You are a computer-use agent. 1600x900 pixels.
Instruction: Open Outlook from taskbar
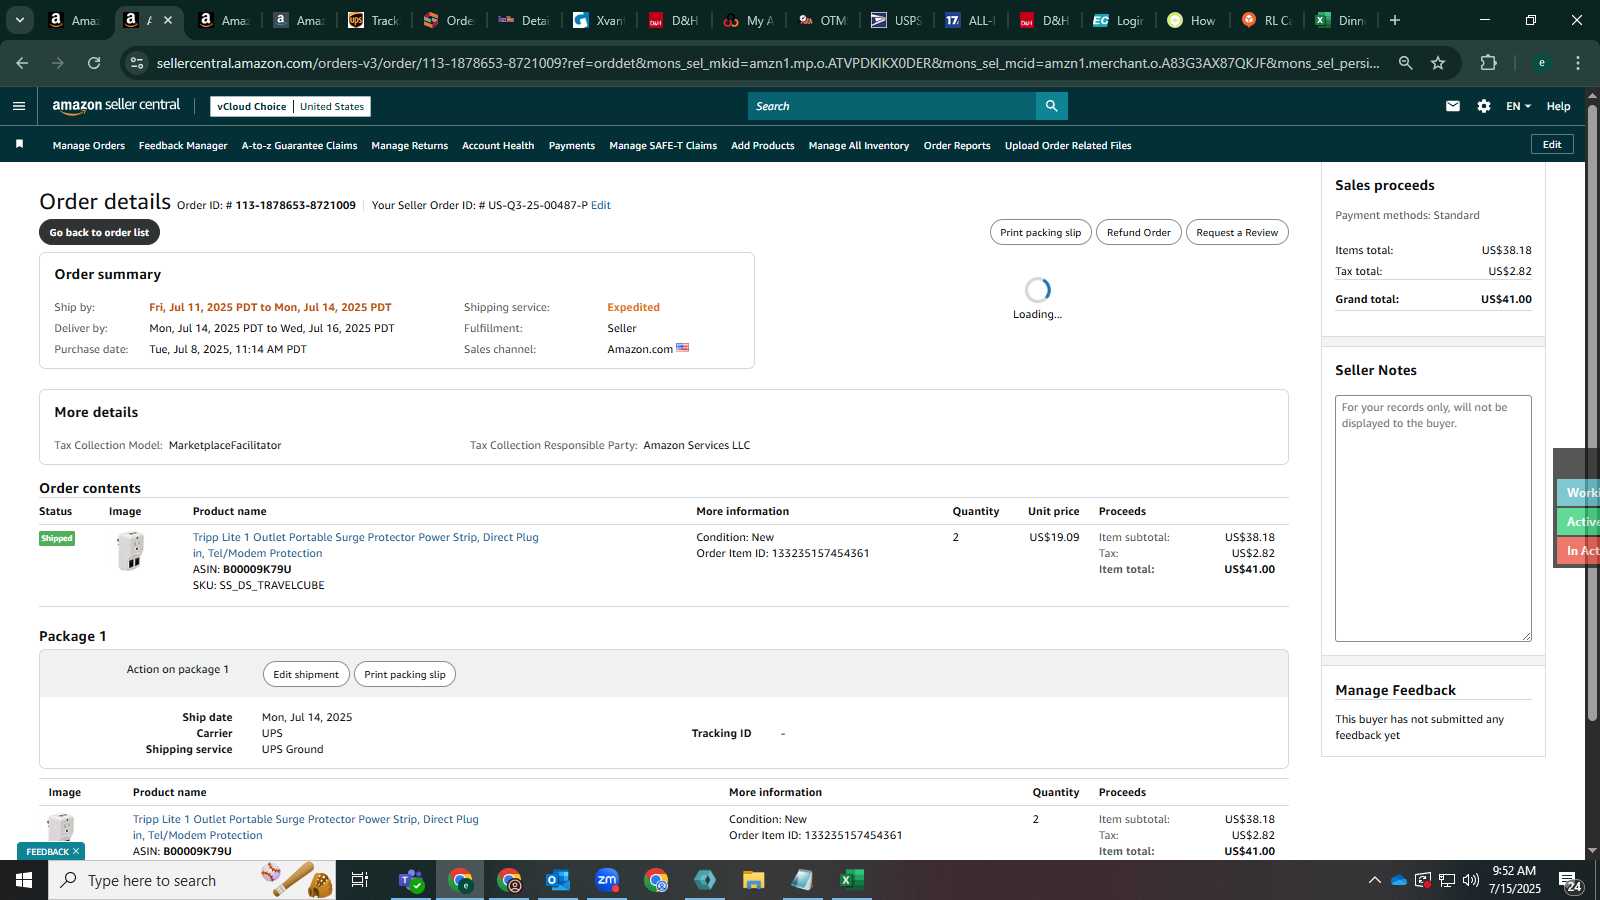pyautogui.click(x=558, y=880)
